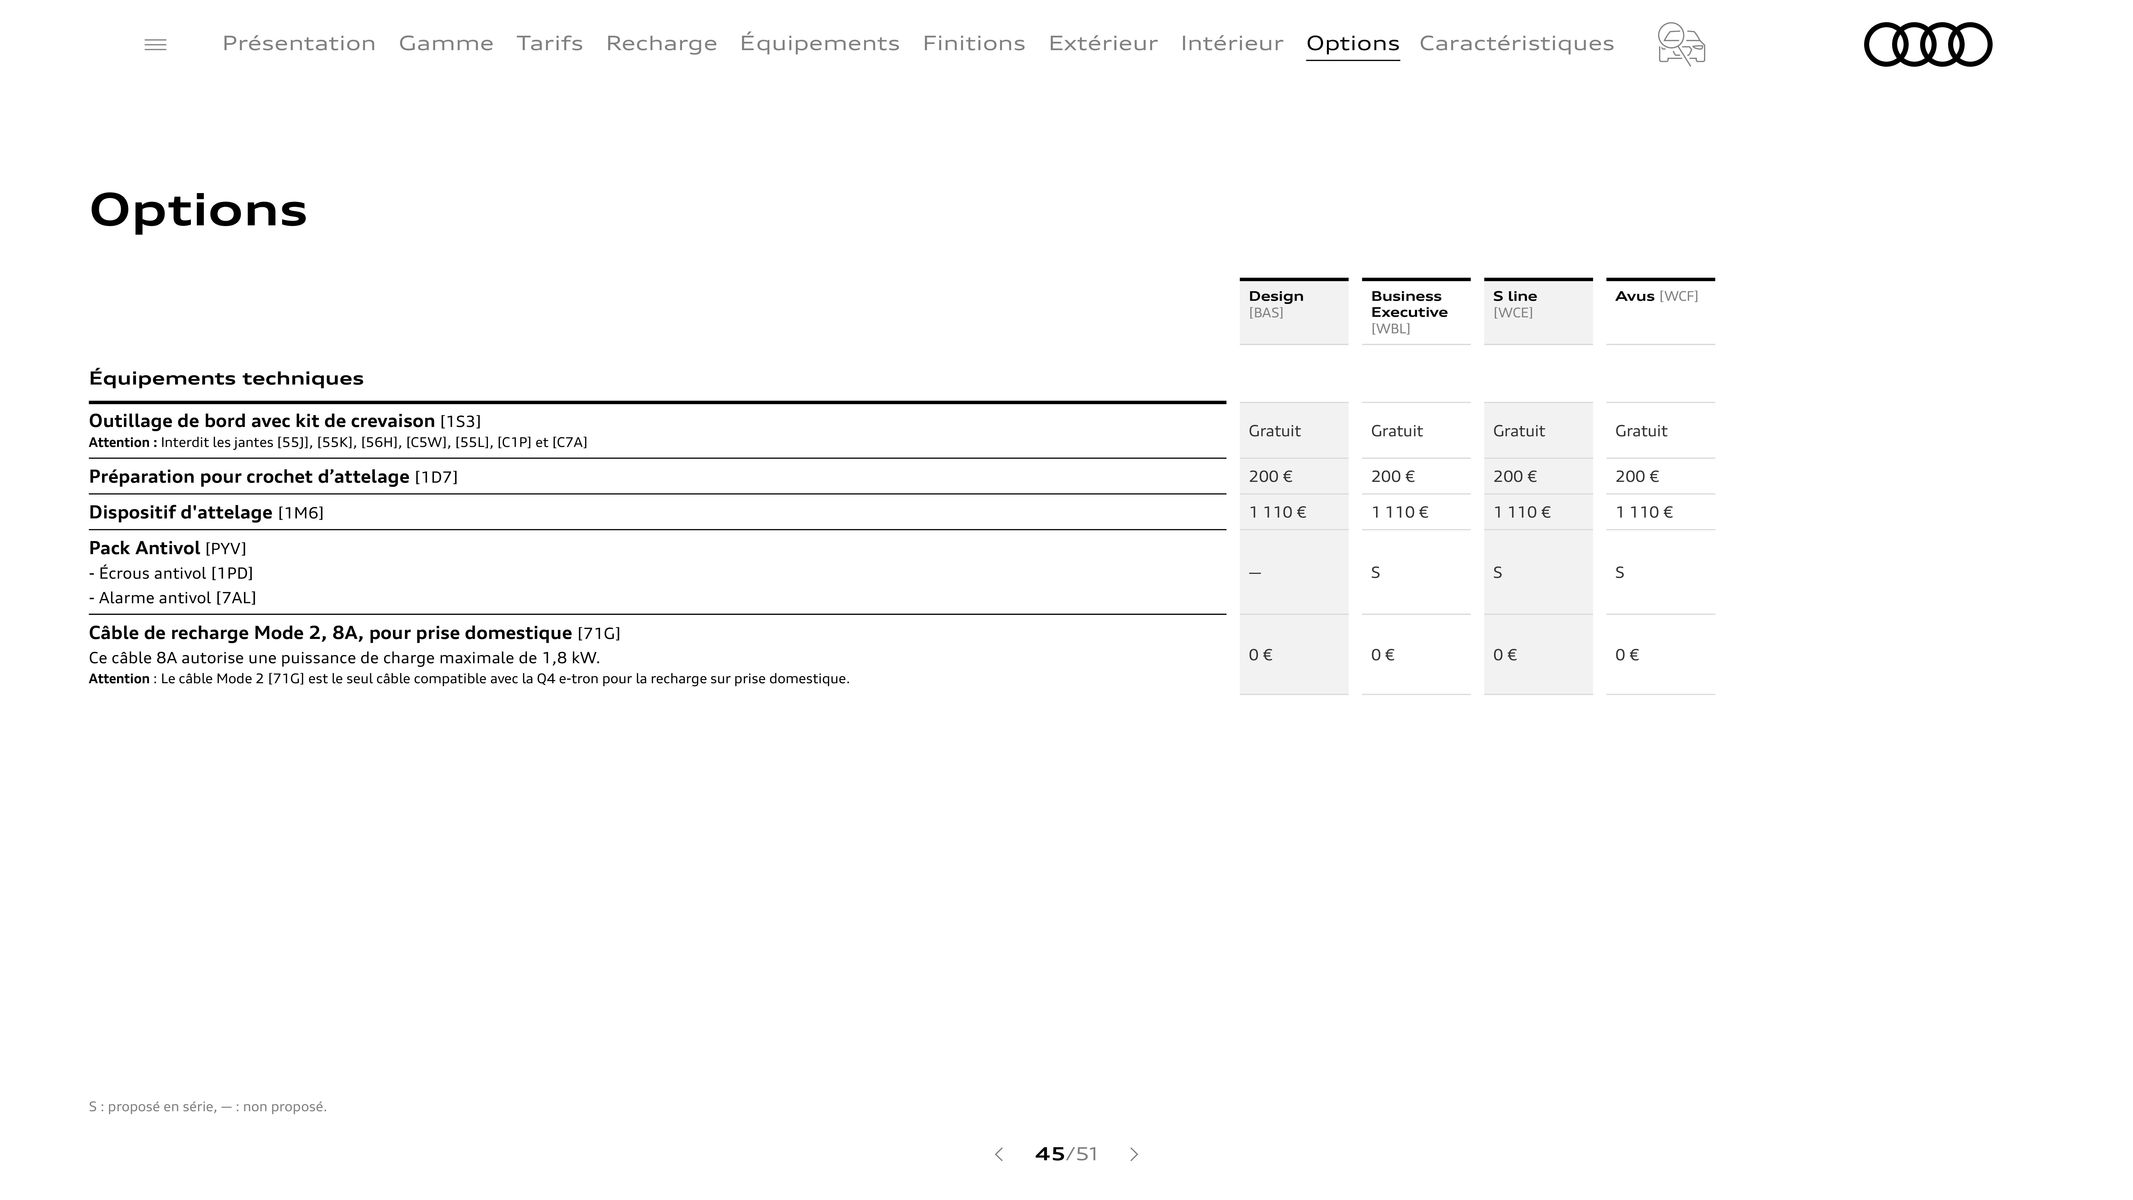Click Gratuit in Business Executive column
Screen dimensions: 2133x1200
[x=1396, y=431]
